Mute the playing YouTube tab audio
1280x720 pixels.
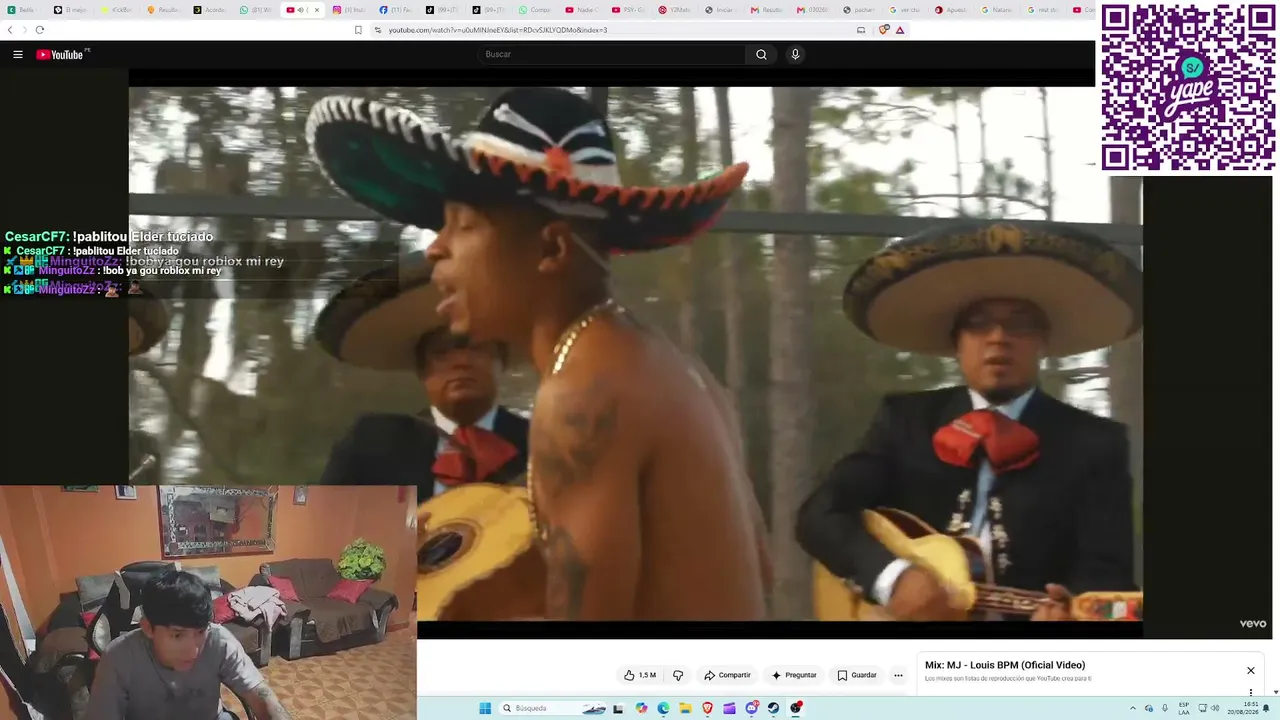click(x=301, y=10)
